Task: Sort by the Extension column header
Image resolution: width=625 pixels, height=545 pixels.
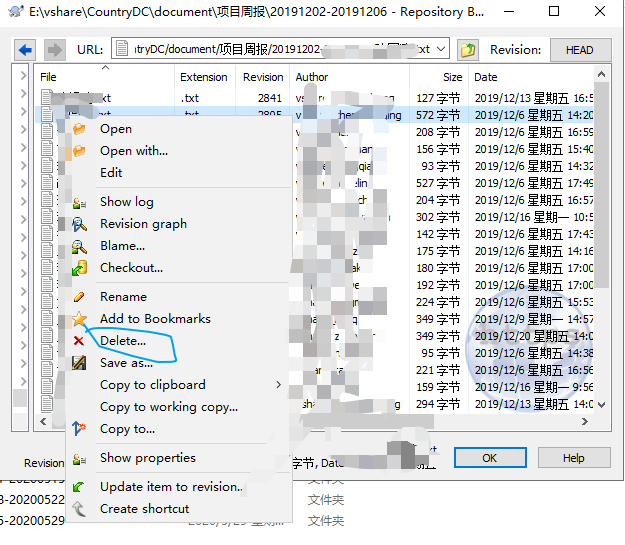Action: (x=204, y=77)
